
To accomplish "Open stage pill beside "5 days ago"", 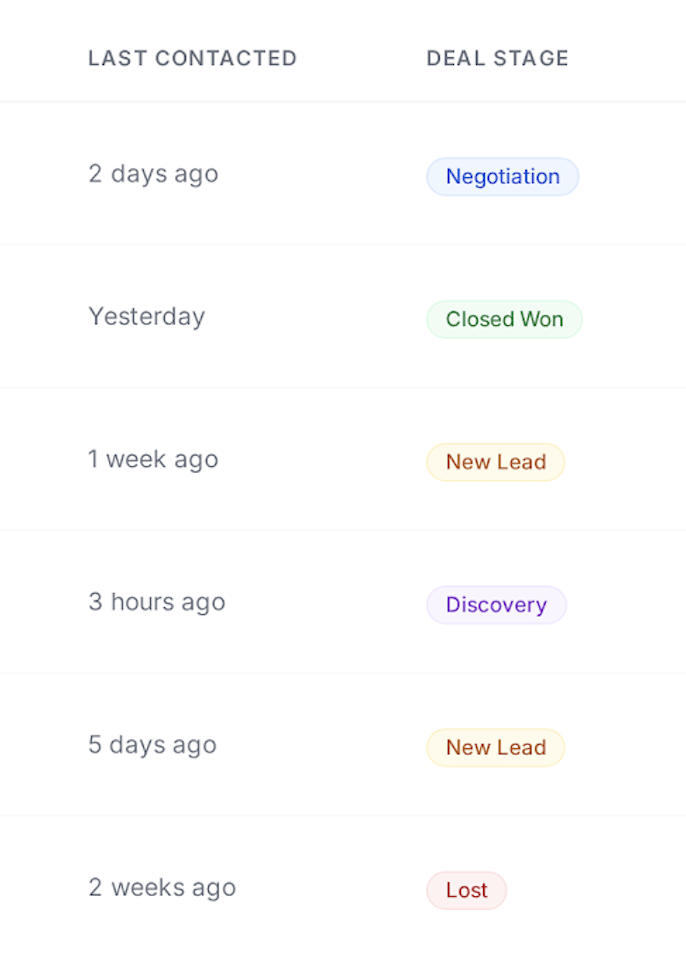I will tap(495, 747).
